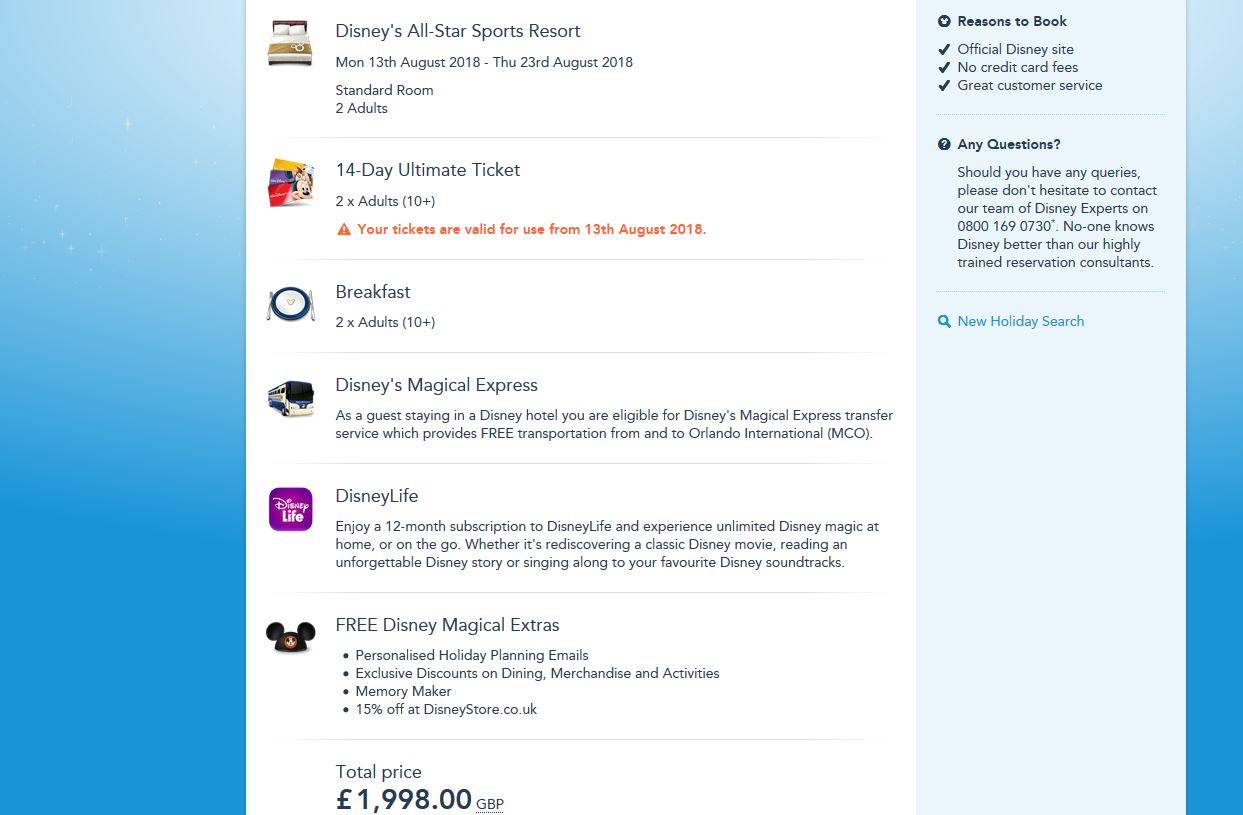Image resolution: width=1243 pixels, height=815 pixels.
Task: Click the checkmark next to No credit card fees
Action: point(944,67)
